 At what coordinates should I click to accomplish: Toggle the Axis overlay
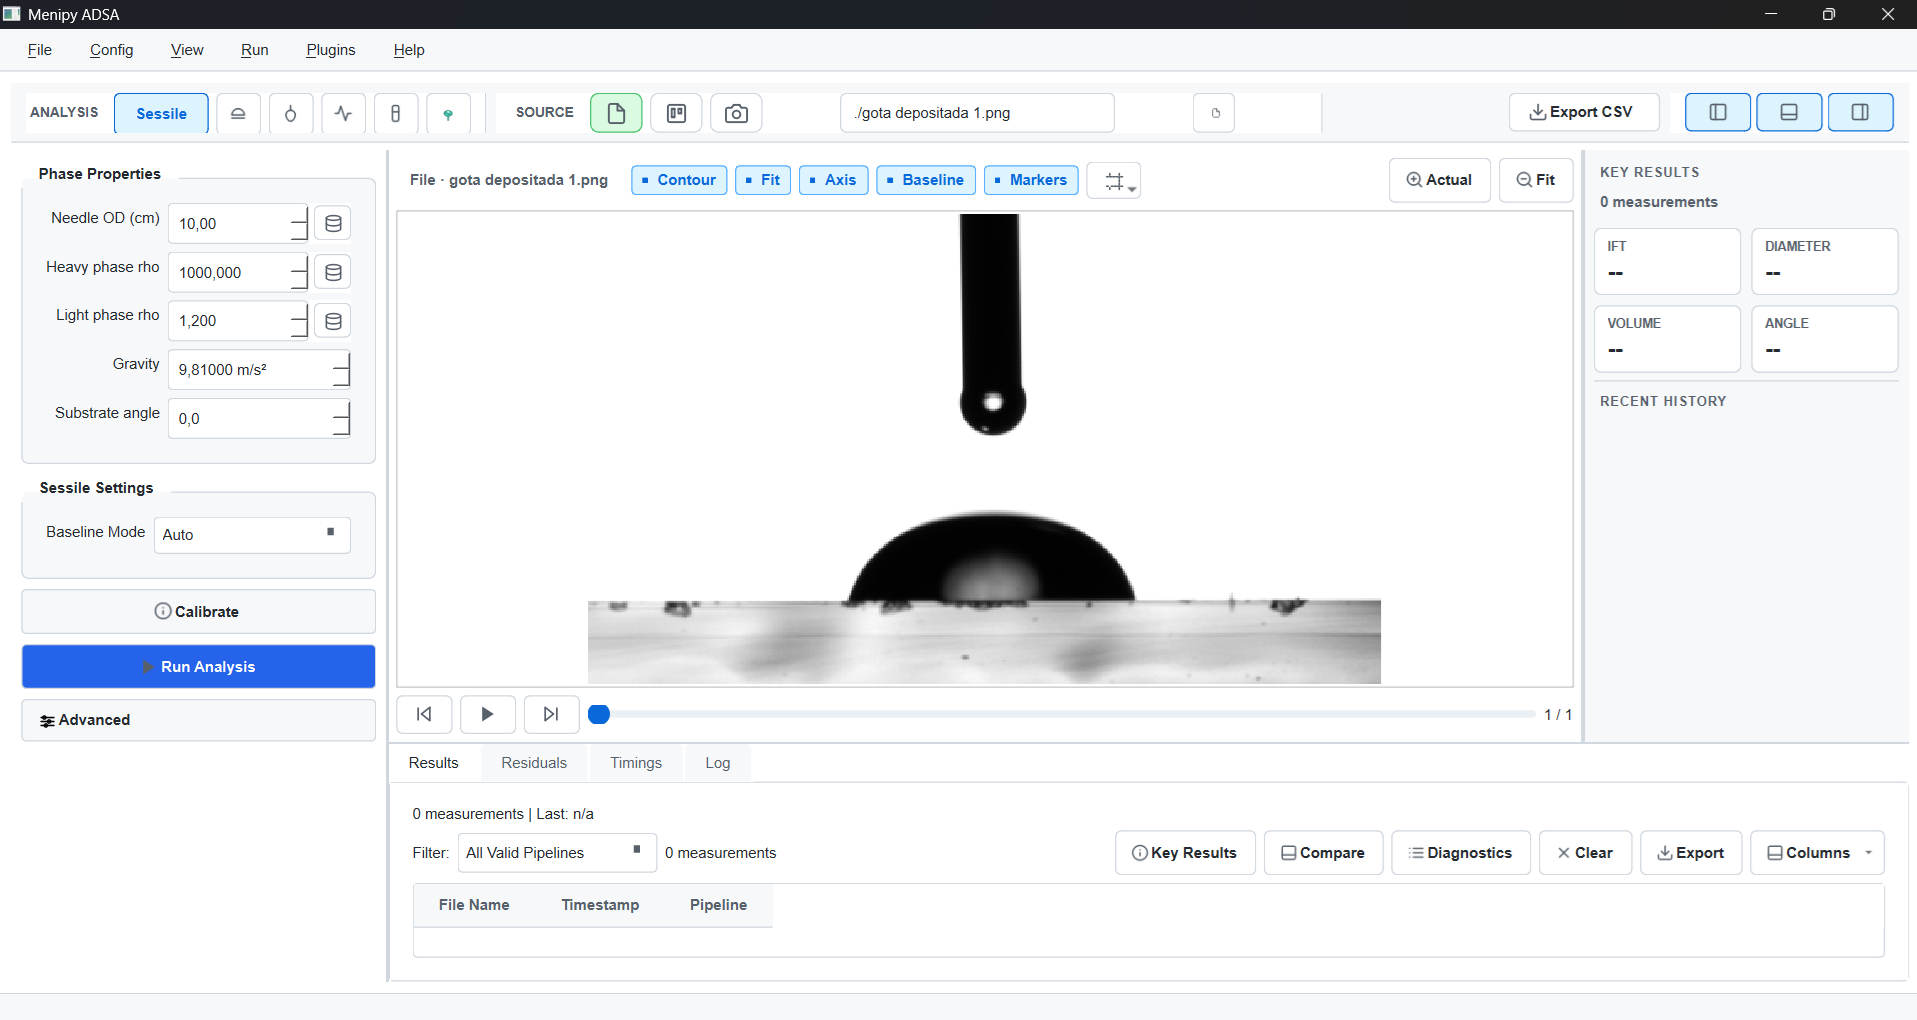(833, 180)
